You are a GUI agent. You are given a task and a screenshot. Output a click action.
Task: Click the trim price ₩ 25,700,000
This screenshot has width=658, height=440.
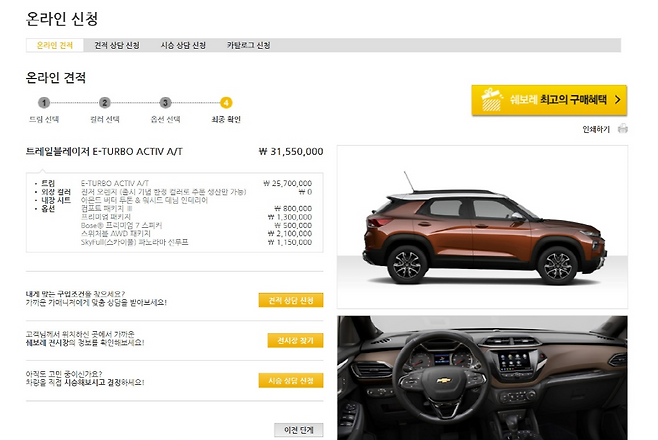pyautogui.click(x=287, y=183)
